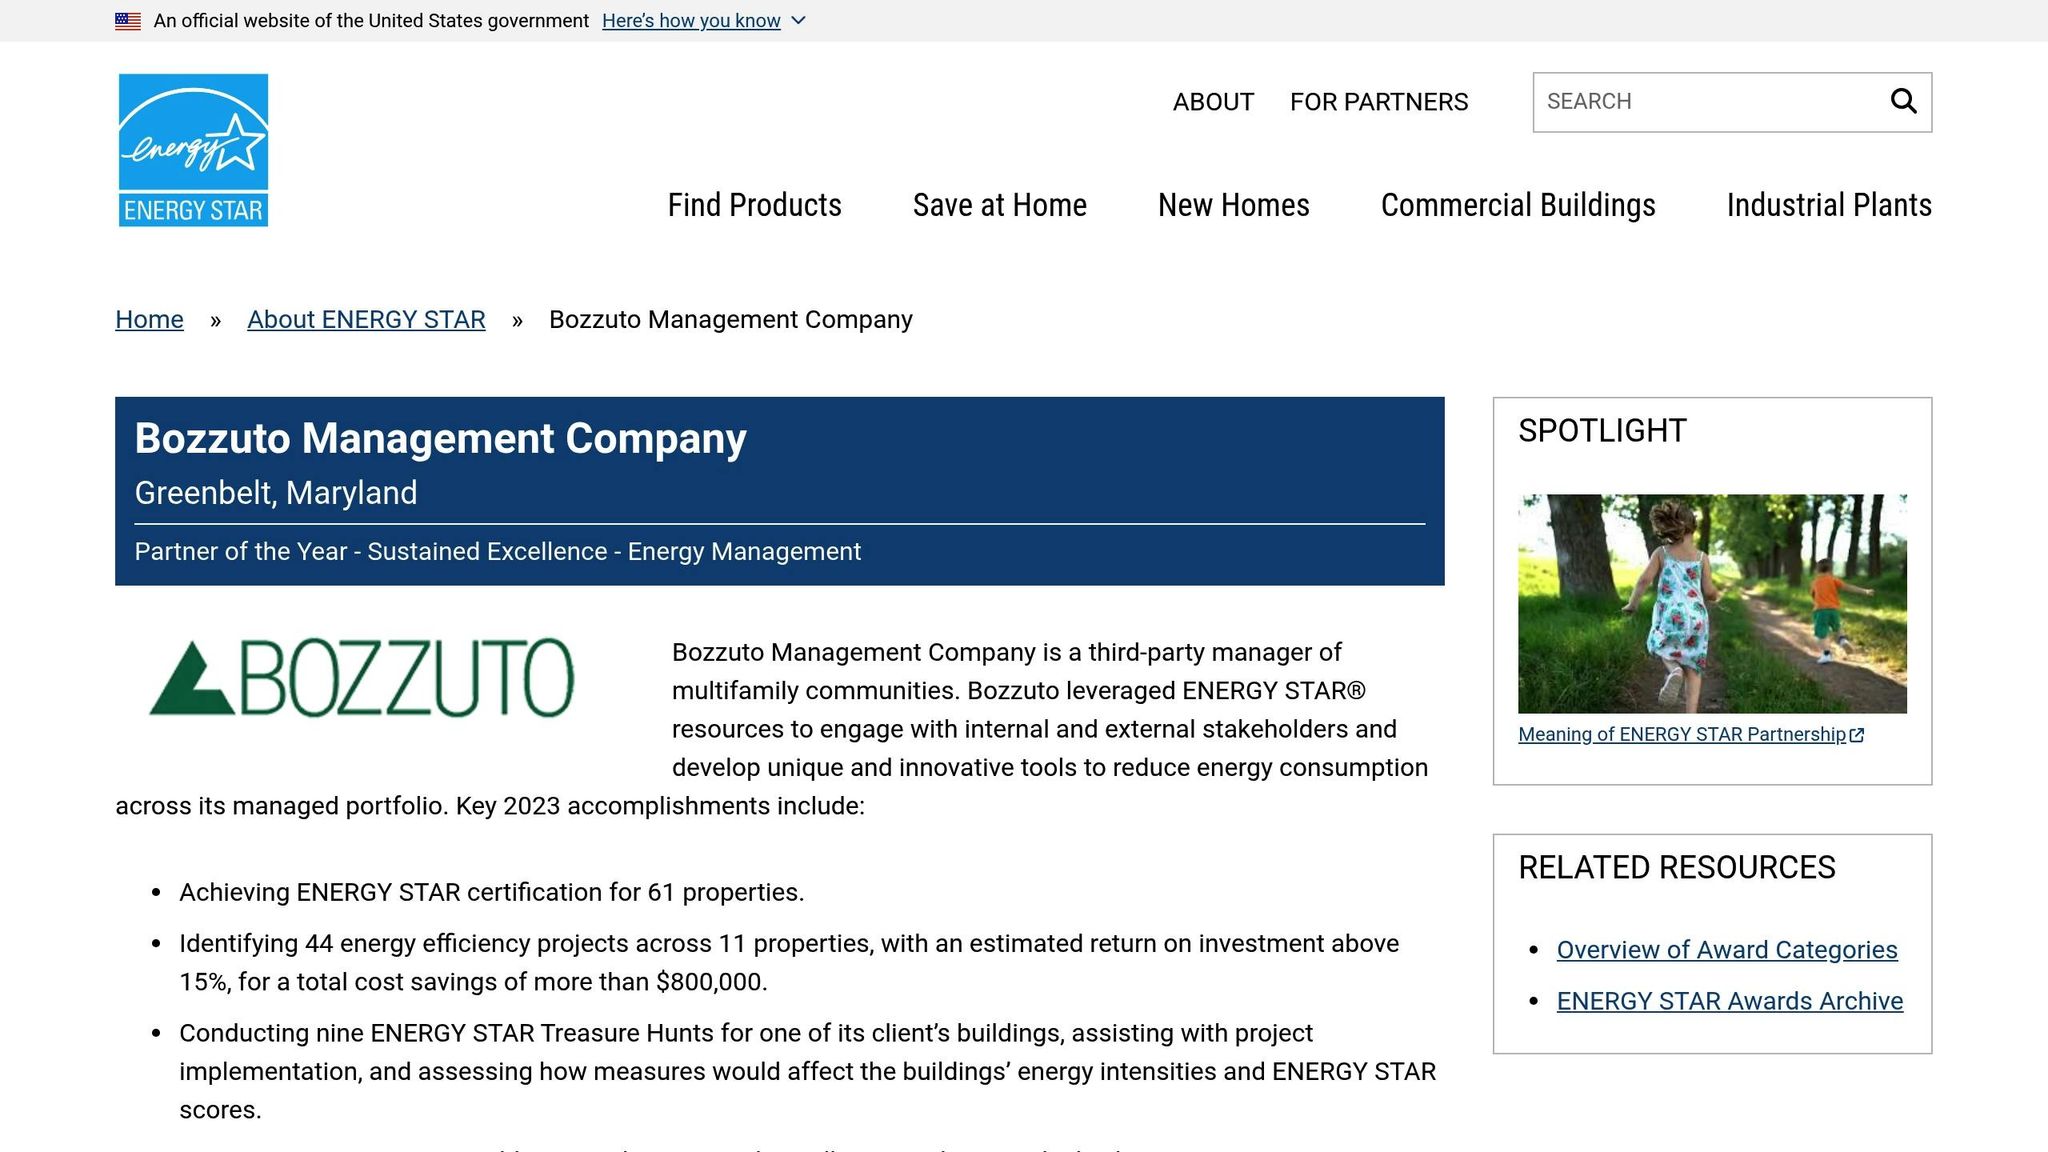
Task: Visit ENERGY STAR Awards Archive link
Action: (1730, 1001)
